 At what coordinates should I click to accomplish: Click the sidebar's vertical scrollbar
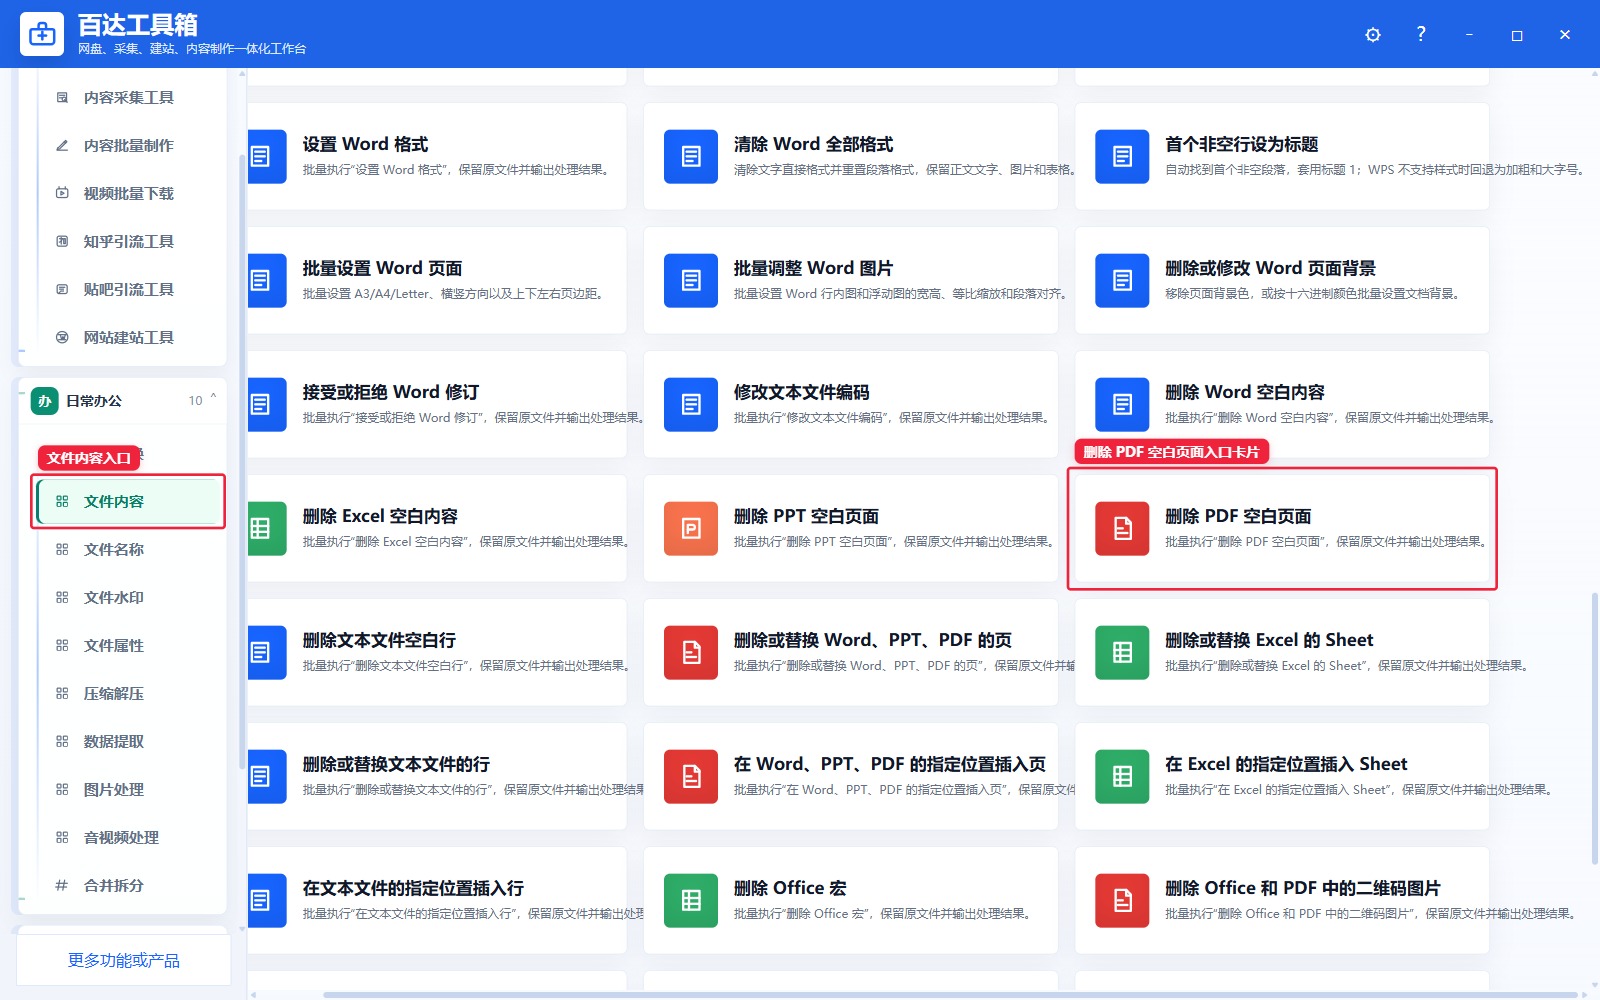242,460
